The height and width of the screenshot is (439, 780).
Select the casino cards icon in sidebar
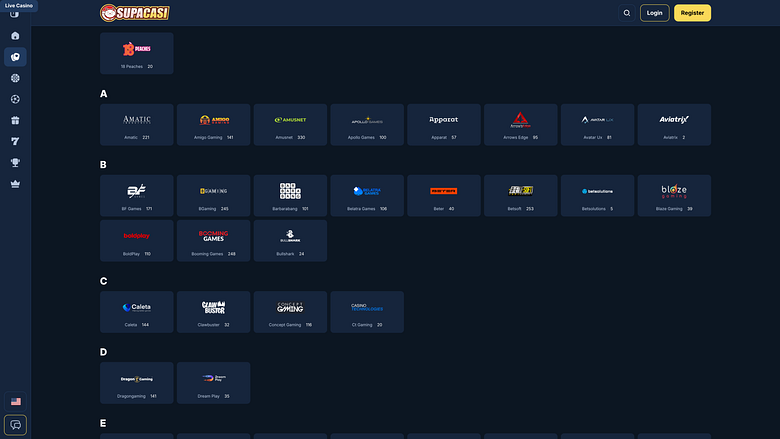[15, 57]
